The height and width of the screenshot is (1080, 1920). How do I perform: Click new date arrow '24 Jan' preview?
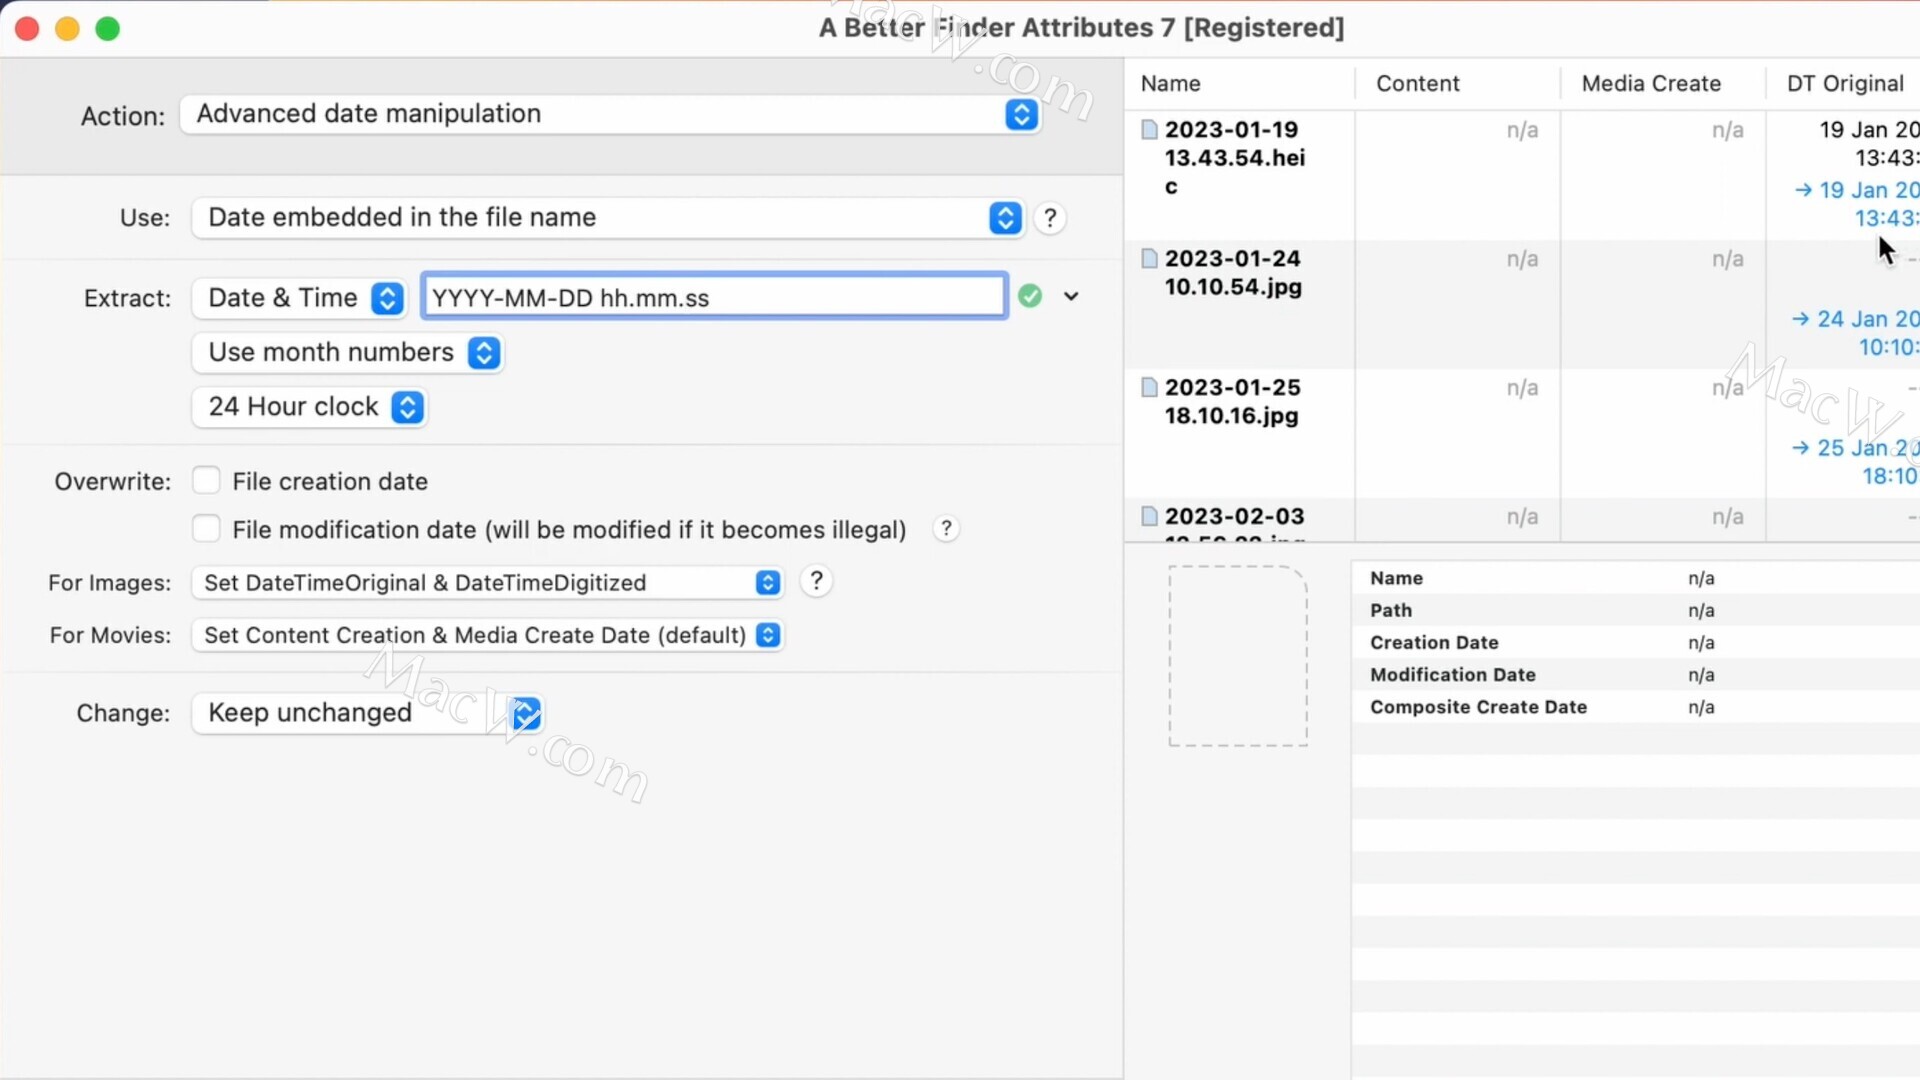(1801, 319)
